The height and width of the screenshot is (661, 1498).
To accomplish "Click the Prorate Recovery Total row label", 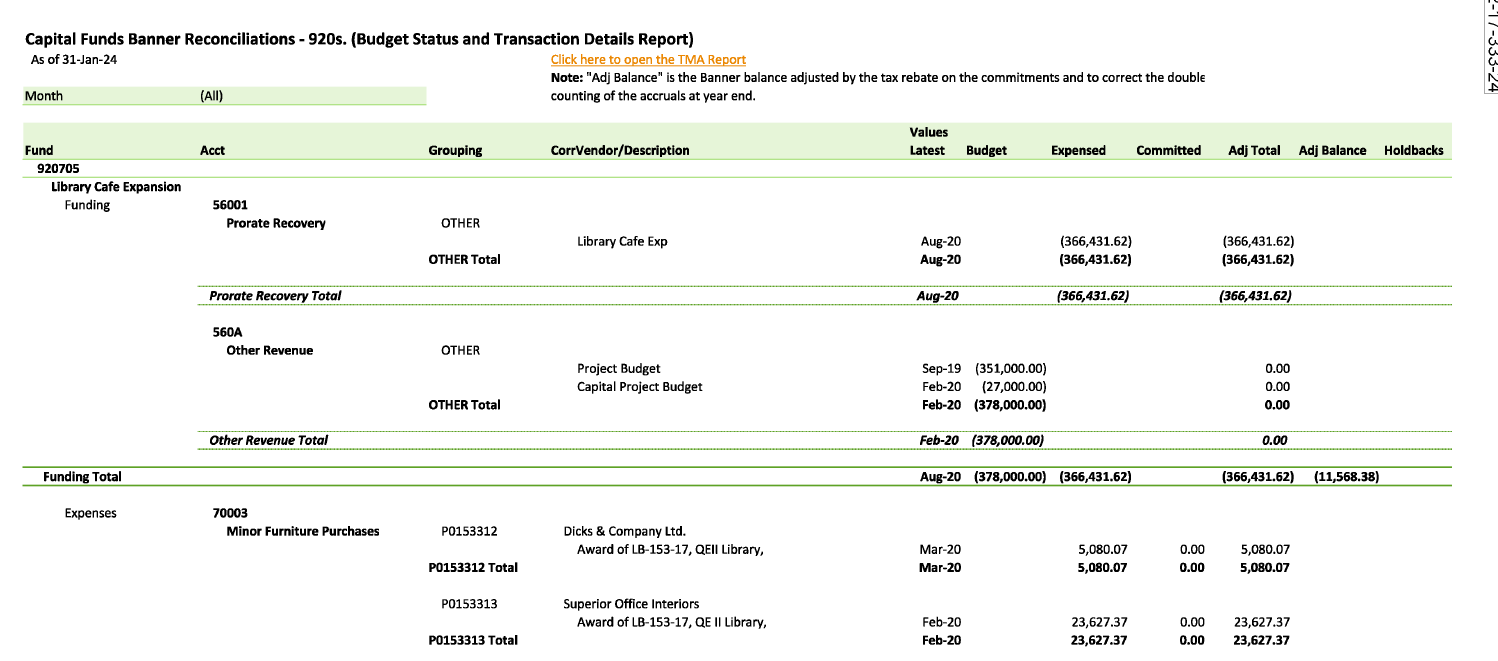I will 275,296.
